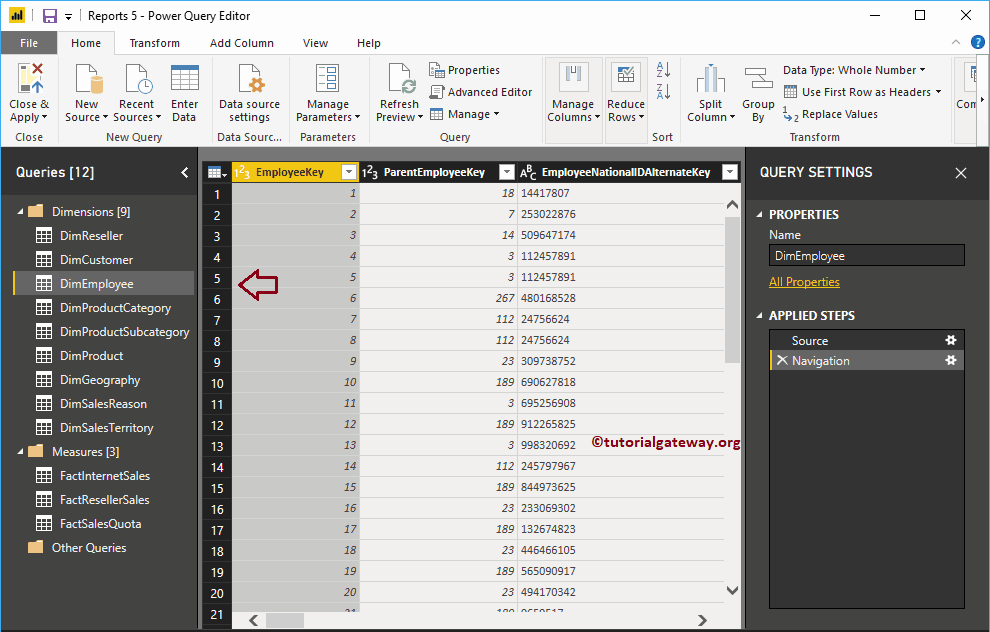The width and height of the screenshot is (990, 632).
Task: Click Replace Values in Transform group
Action: (x=830, y=114)
